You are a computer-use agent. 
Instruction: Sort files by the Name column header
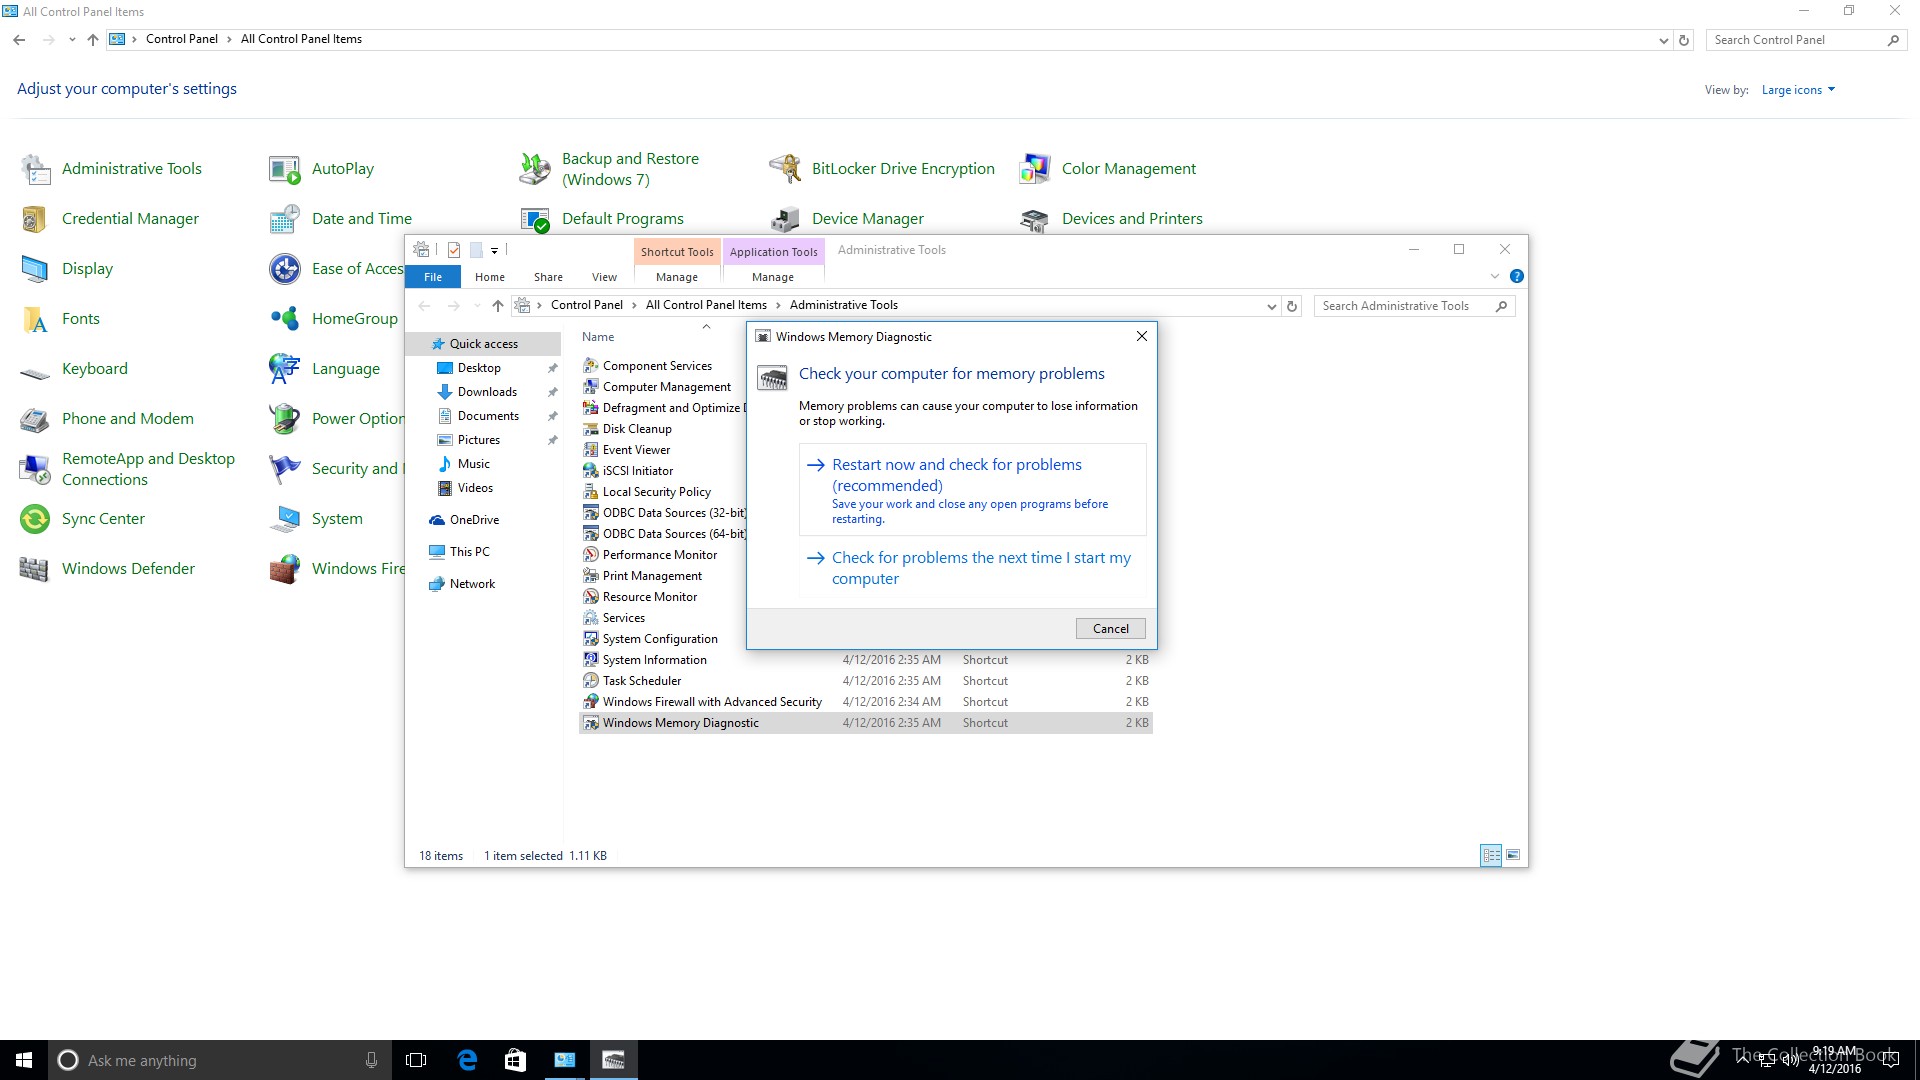[x=598, y=337]
